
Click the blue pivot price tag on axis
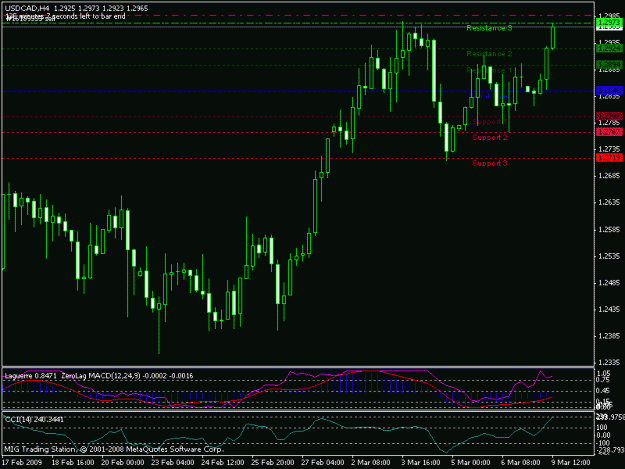(x=609, y=91)
